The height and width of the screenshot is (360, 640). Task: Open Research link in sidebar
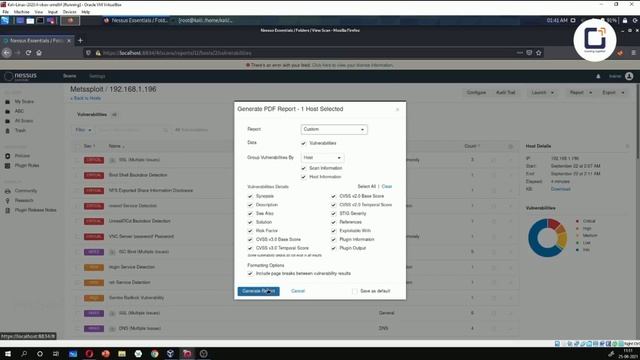point(24,200)
